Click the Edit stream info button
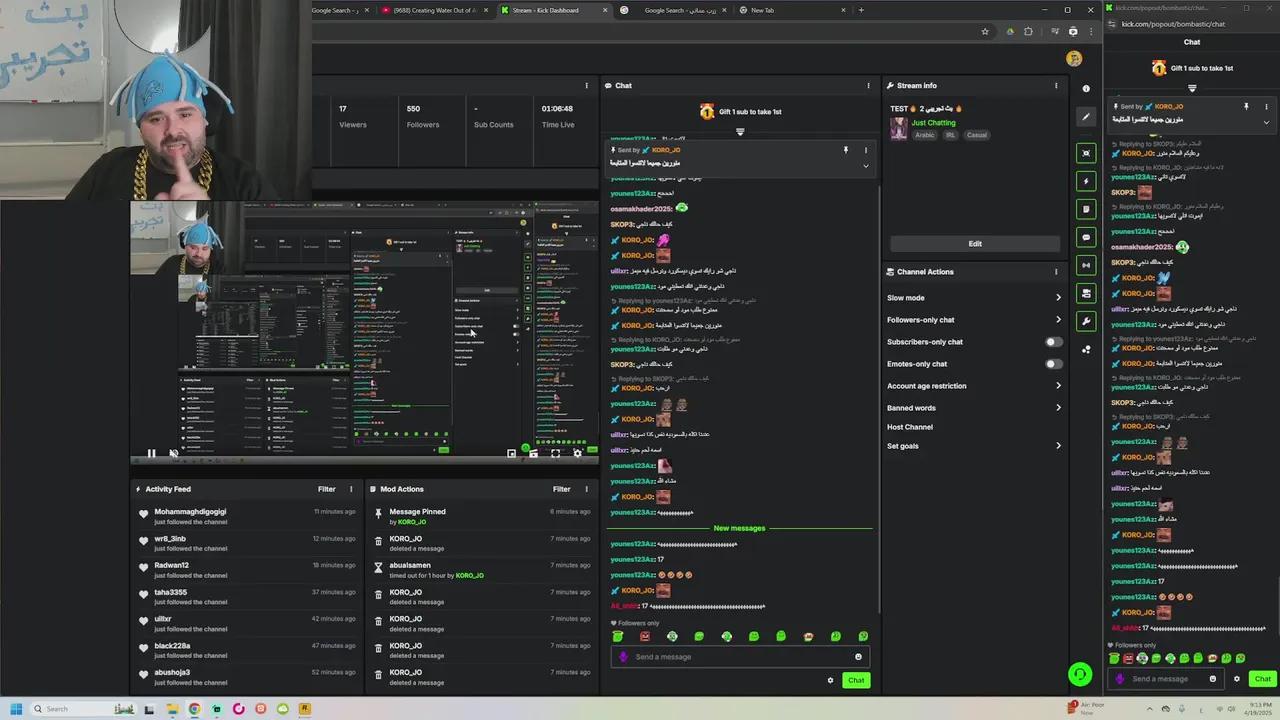 coord(974,243)
